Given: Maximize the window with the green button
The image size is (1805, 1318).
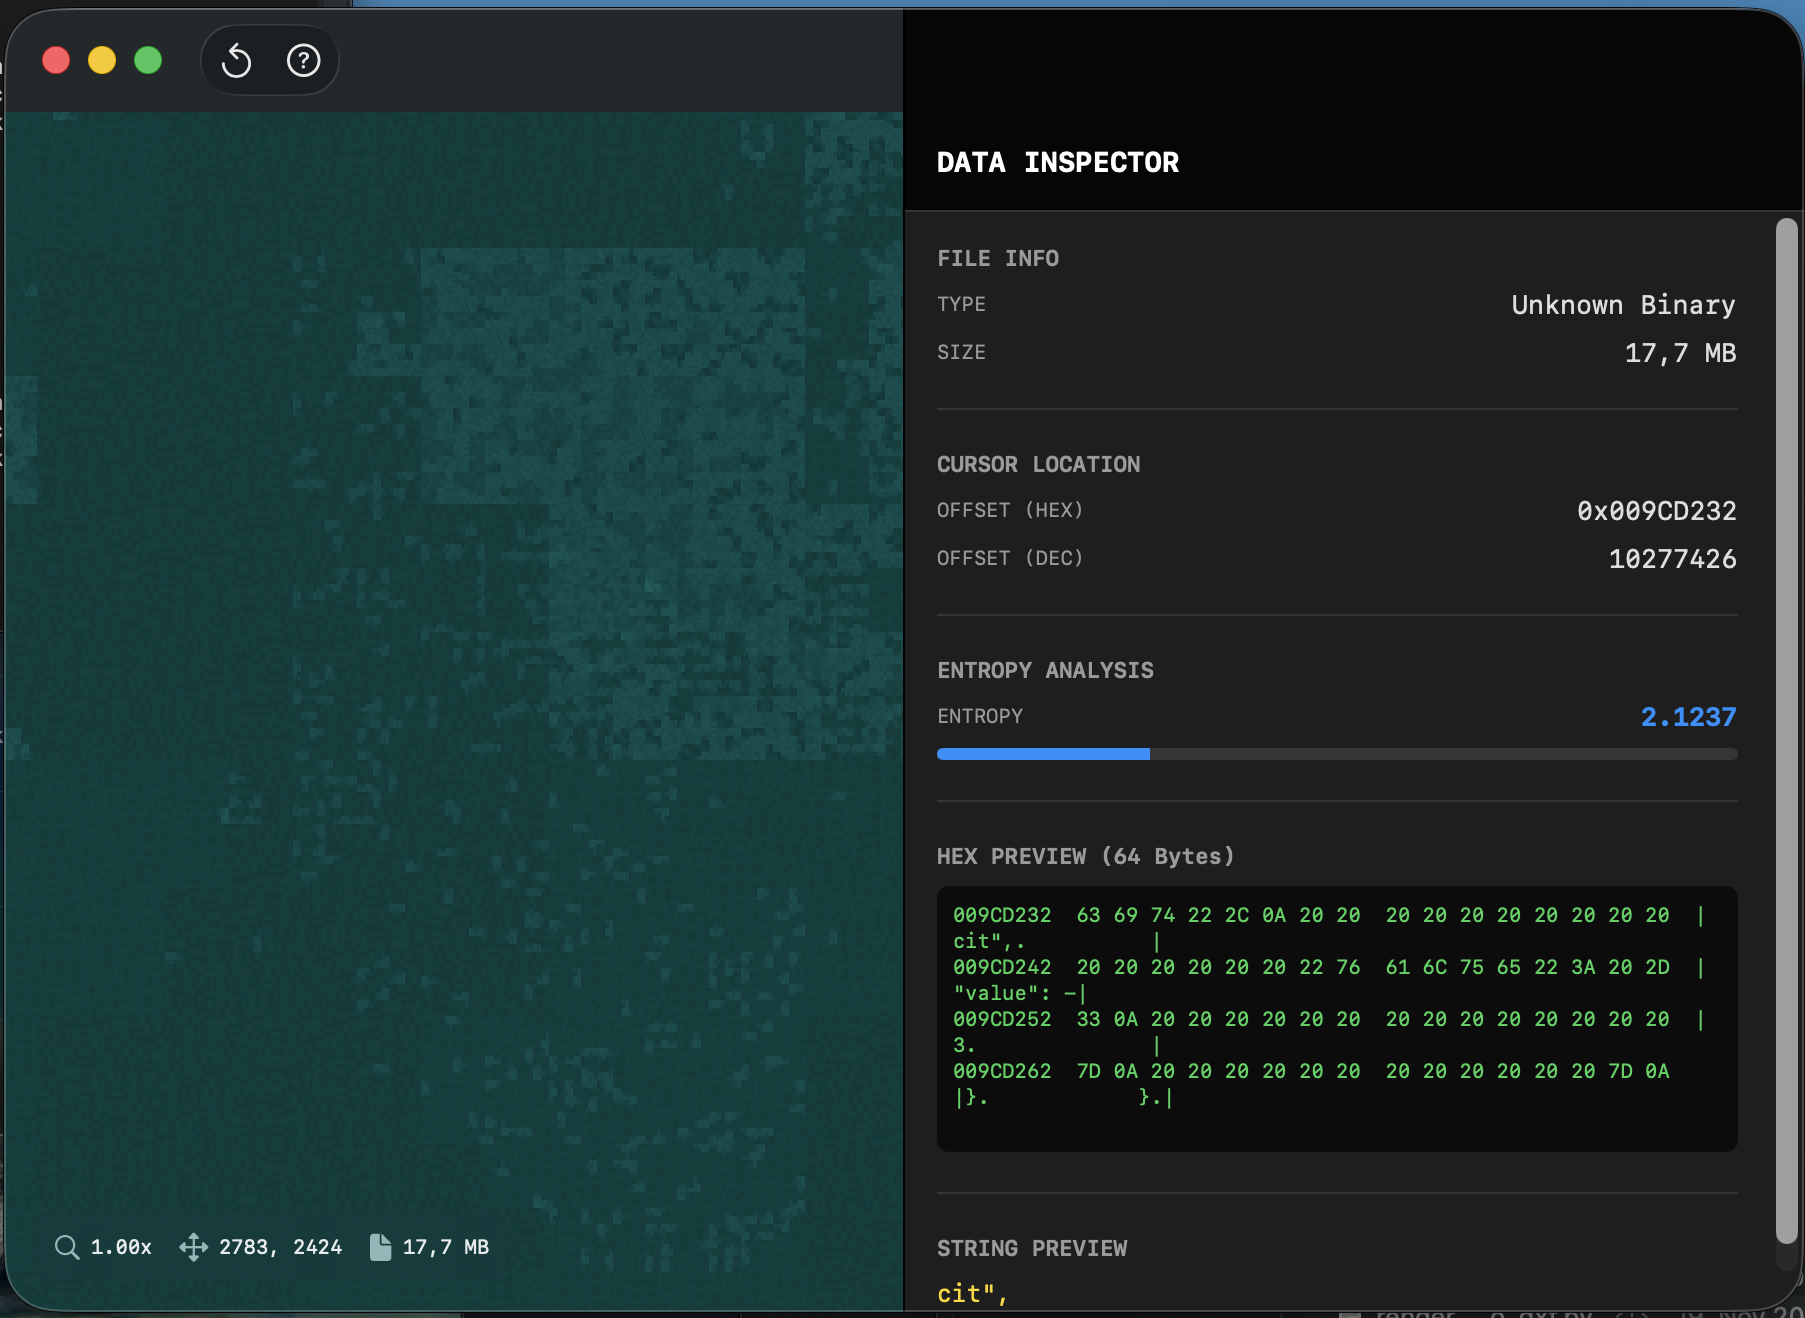Looking at the screenshot, I should pos(148,61).
